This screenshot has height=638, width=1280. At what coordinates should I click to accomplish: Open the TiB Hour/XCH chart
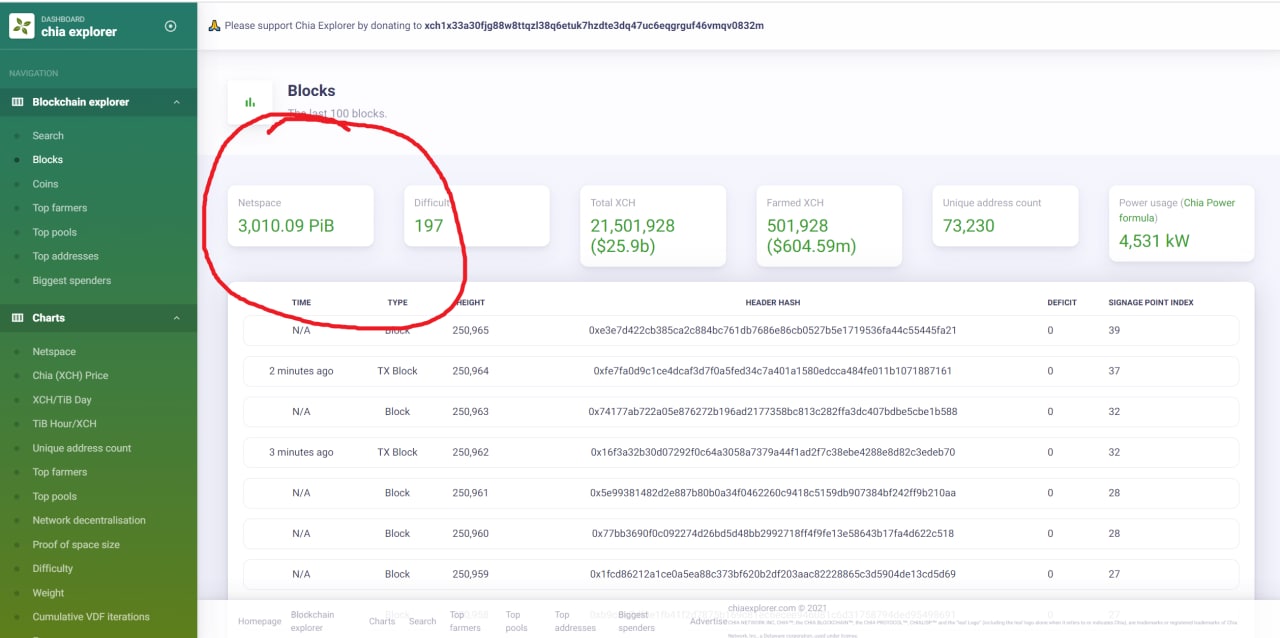pos(64,424)
